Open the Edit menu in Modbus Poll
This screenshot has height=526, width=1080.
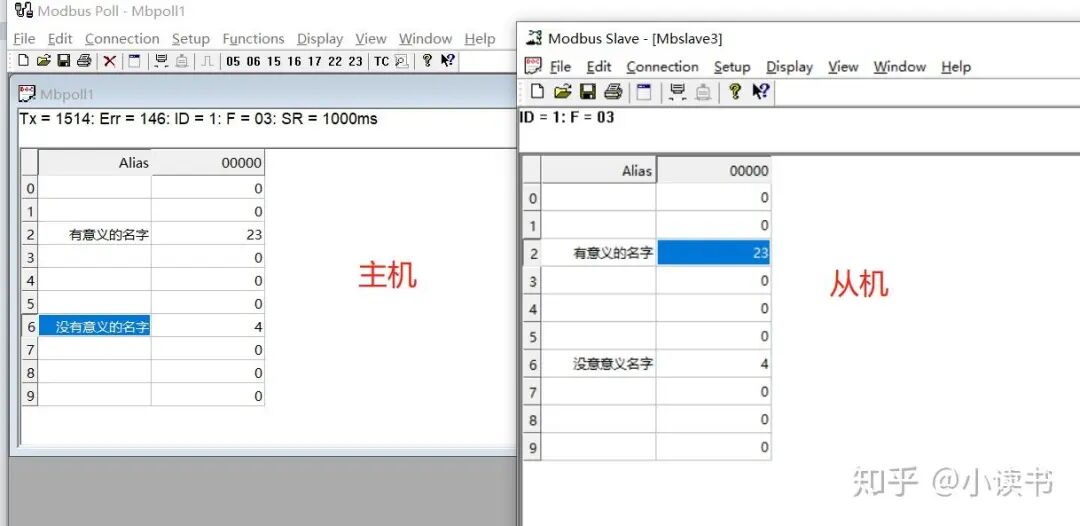click(x=60, y=39)
